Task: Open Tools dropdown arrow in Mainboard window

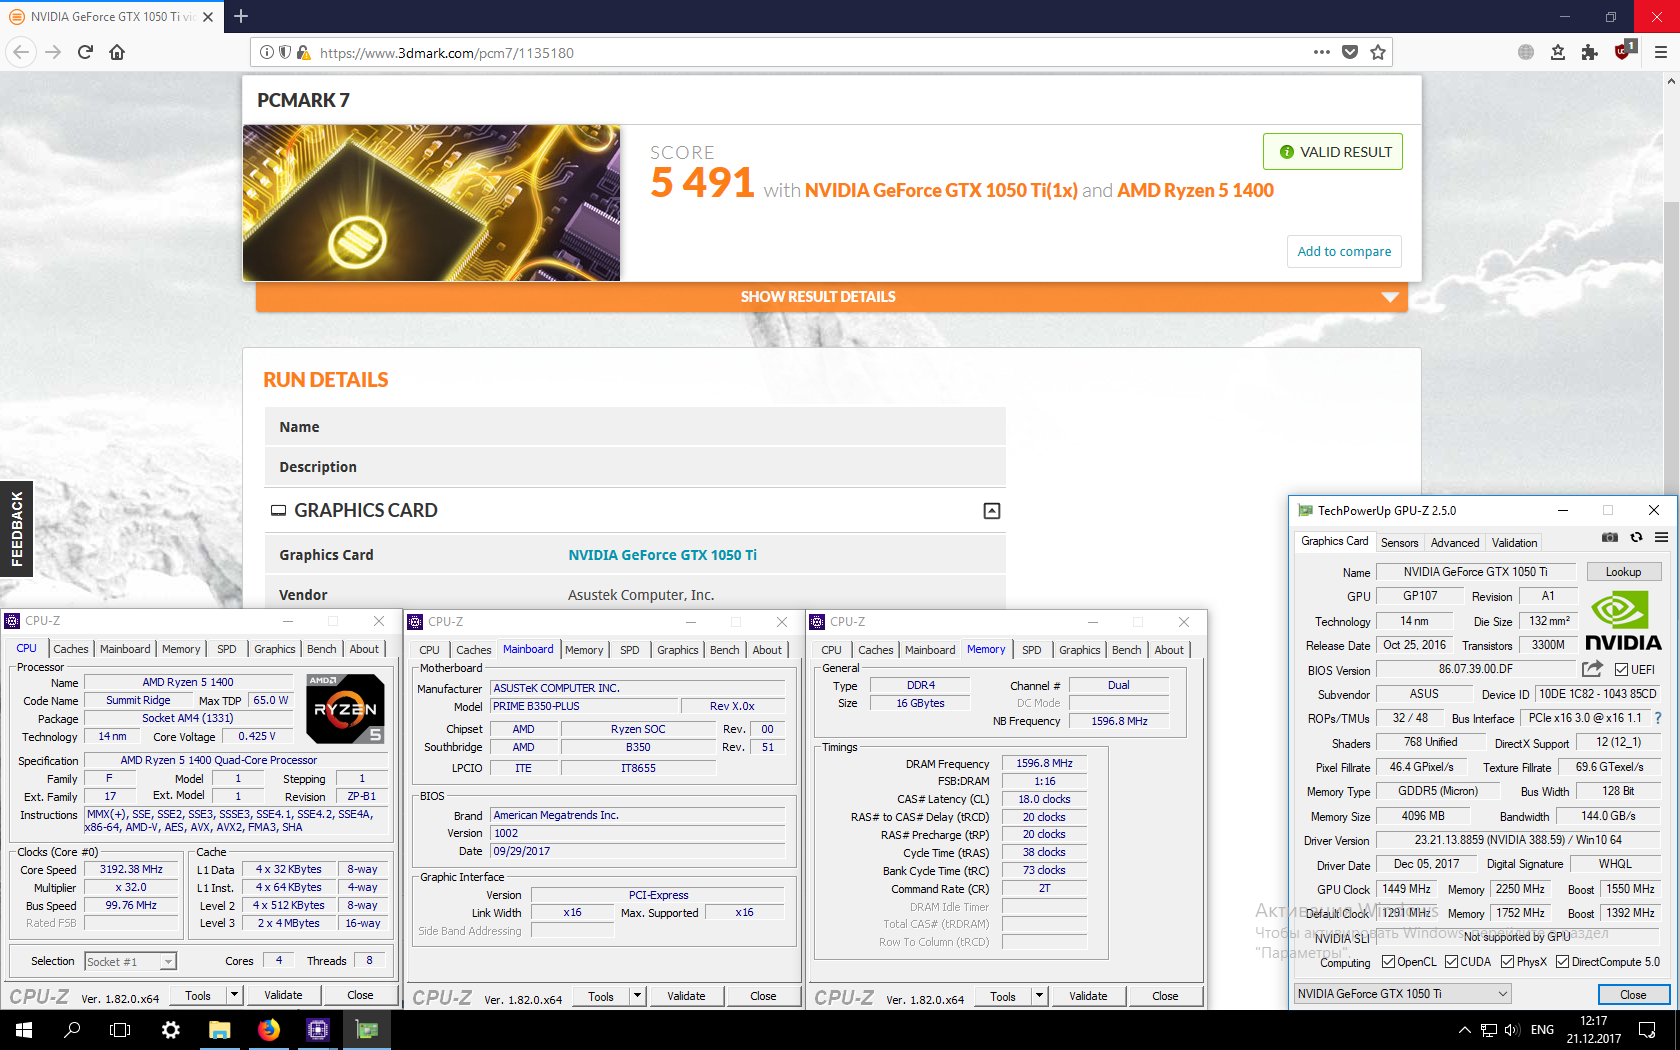Action: pyautogui.click(x=637, y=996)
